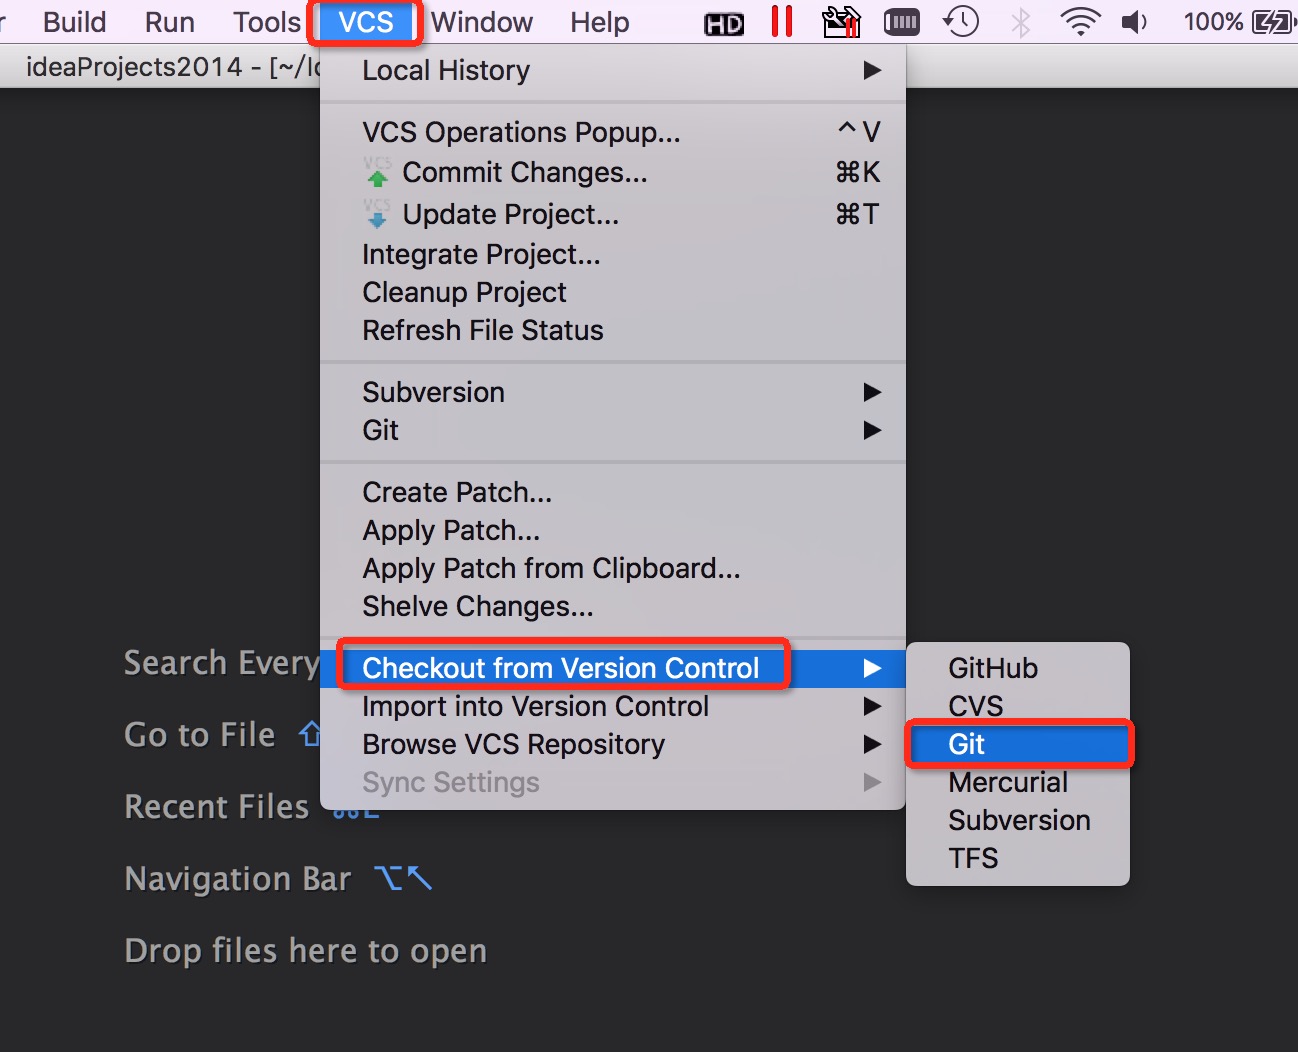Viewport: 1298px width, 1052px height.
Task: Expand the Local History submenu
Action: (x=613, y=70)
